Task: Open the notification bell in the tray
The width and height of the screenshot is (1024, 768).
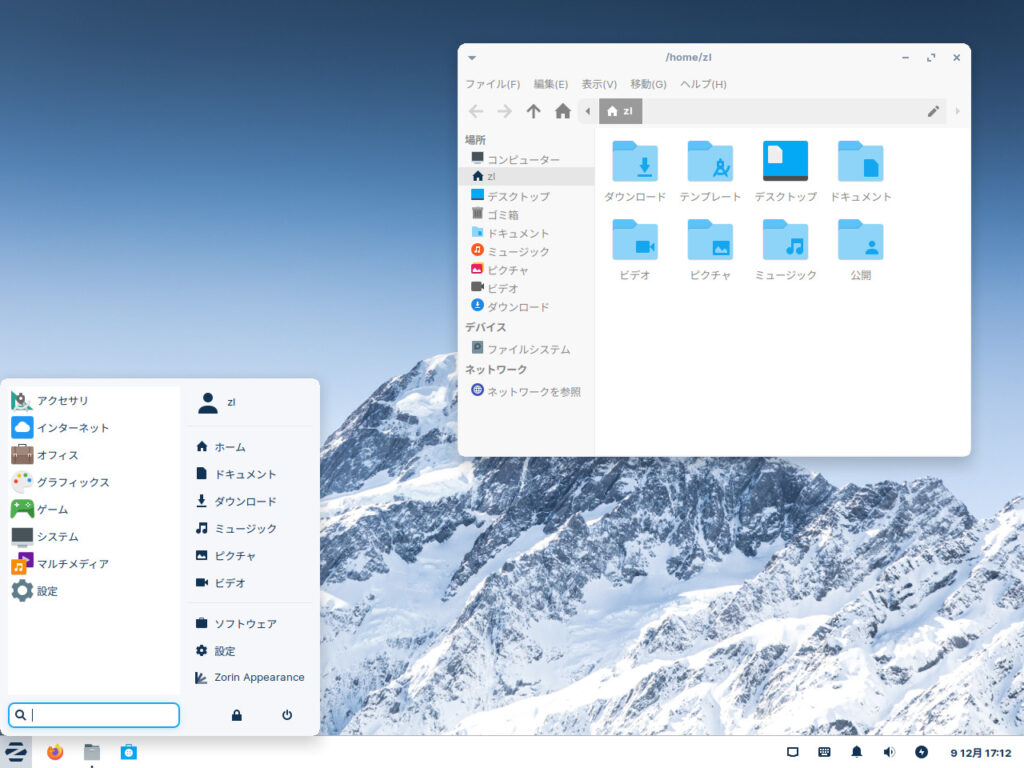Action: click(856, 752)
